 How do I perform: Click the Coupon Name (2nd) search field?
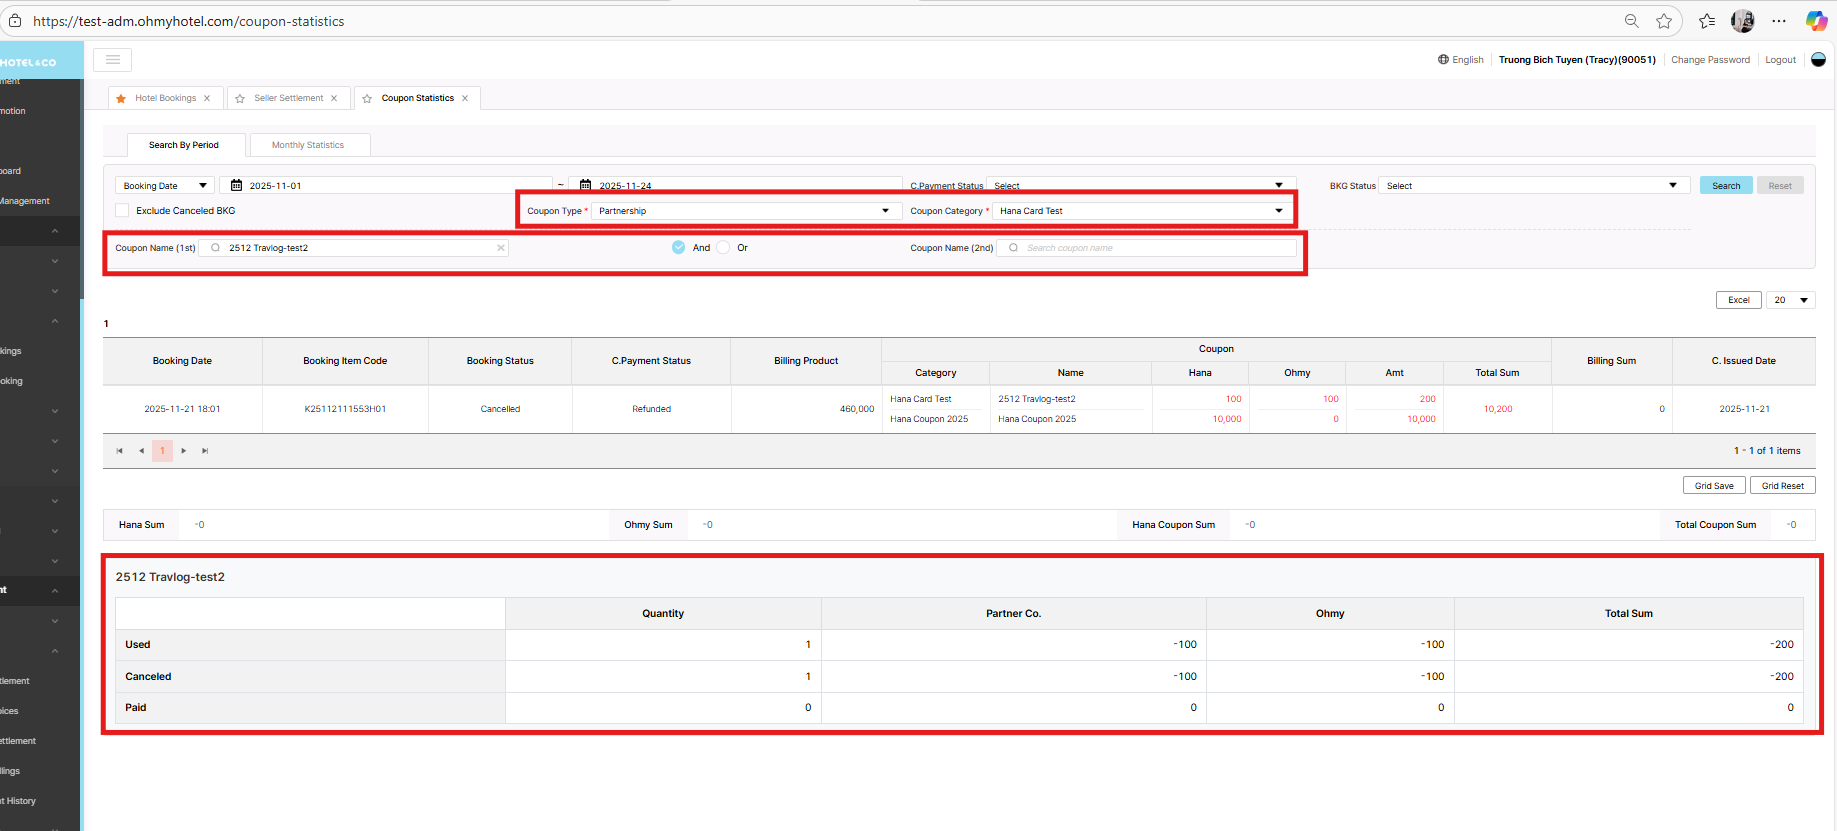click(1150, 248)
